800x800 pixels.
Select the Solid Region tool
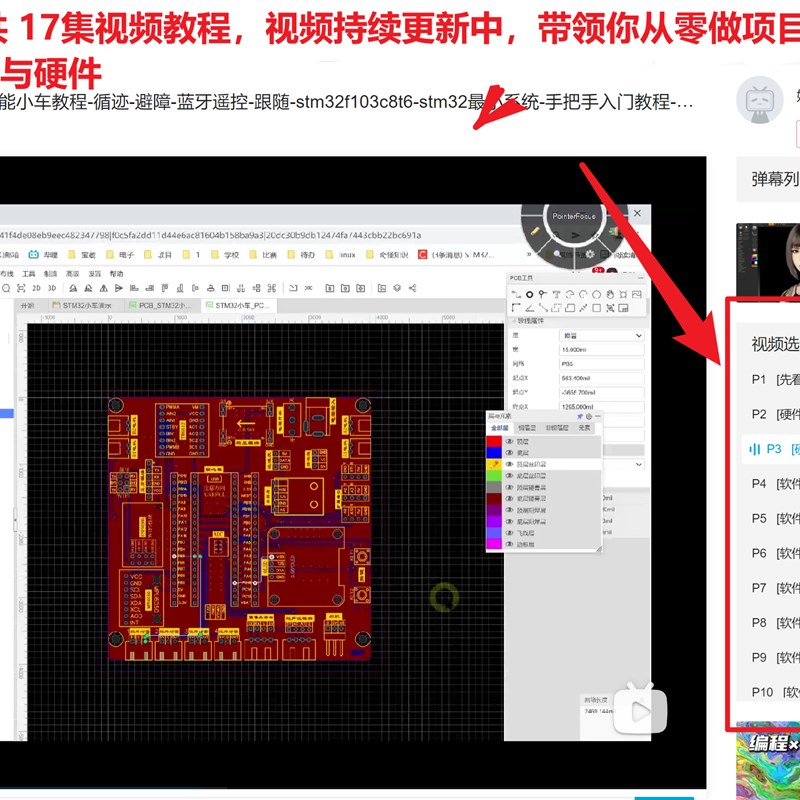[x=569, y=308]
